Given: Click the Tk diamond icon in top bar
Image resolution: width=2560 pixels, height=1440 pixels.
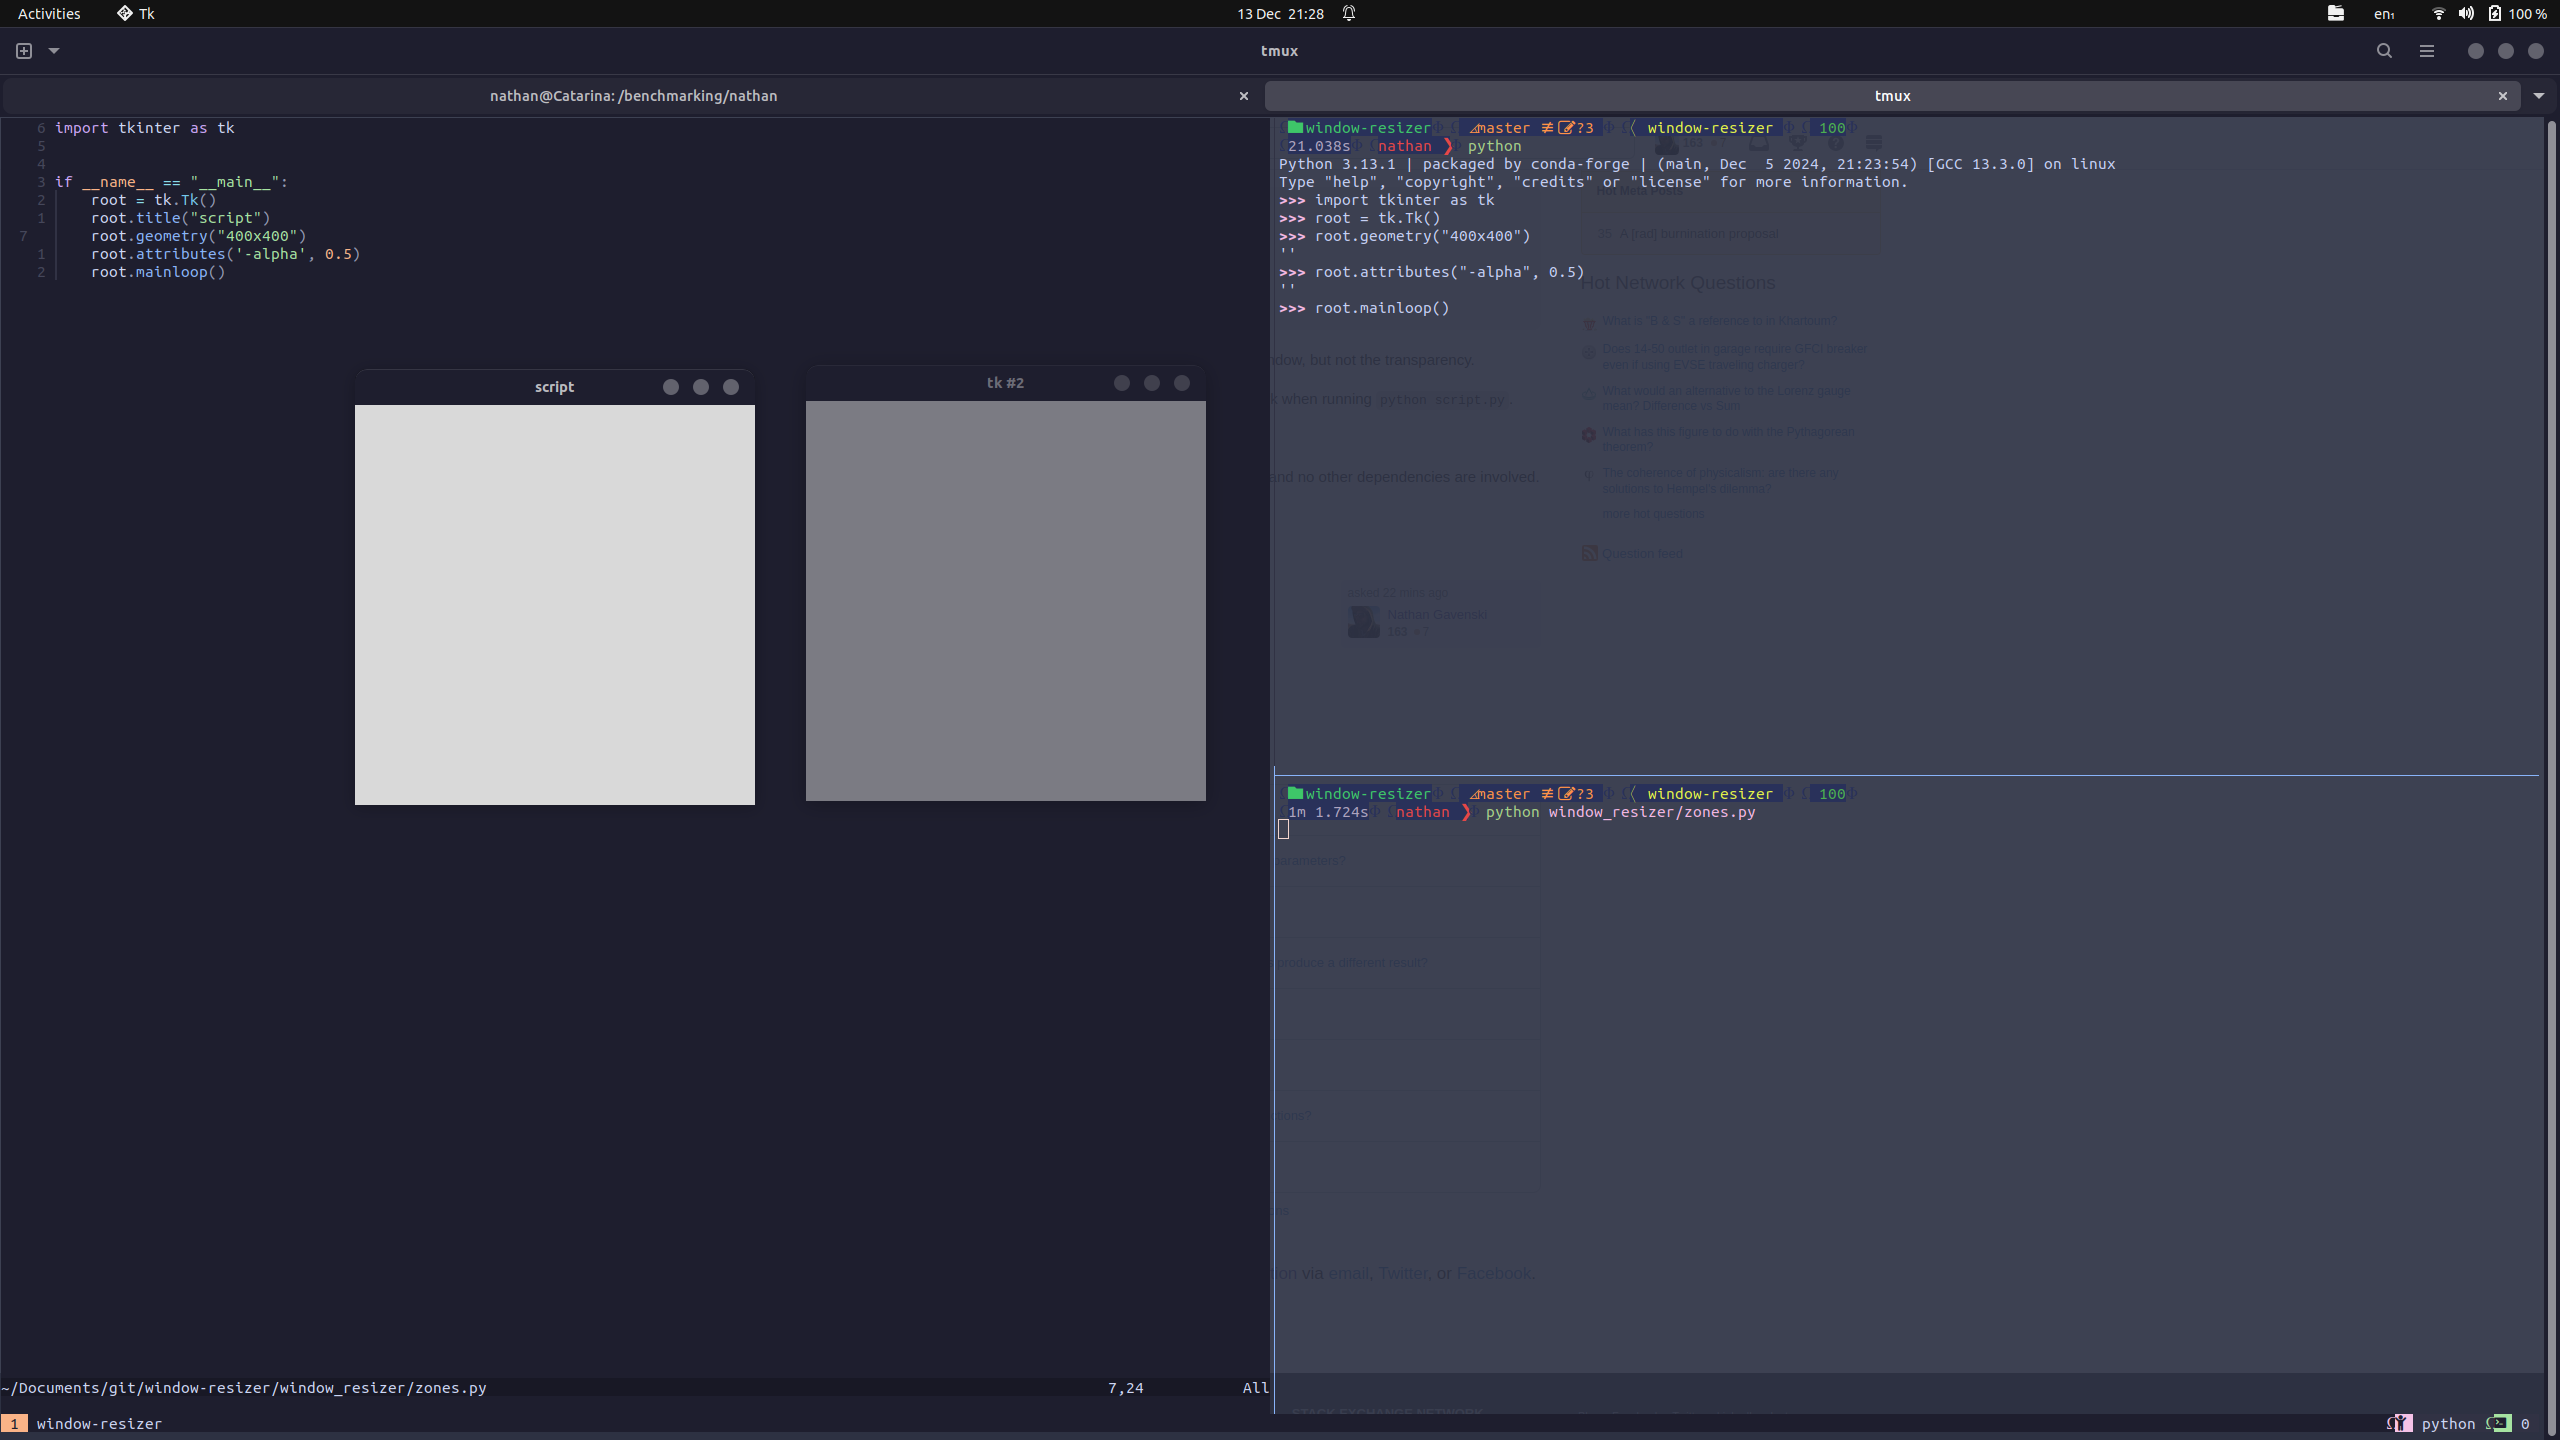Looking at the screenshot, I should click(125, 13).
